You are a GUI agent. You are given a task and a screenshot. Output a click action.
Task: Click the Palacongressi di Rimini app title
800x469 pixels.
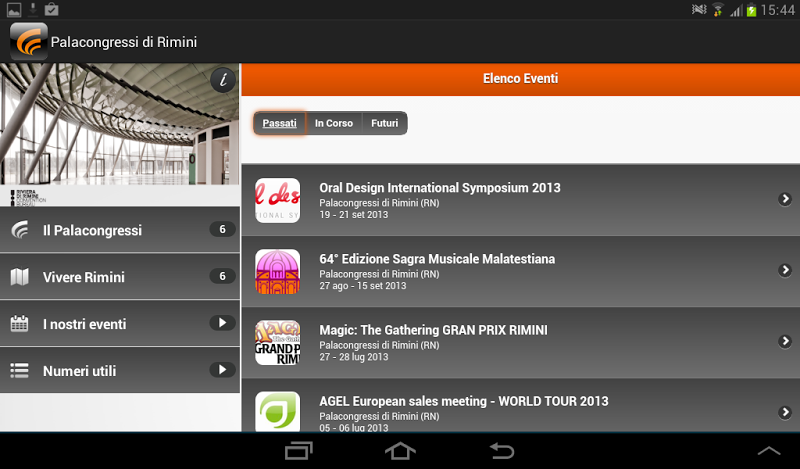[123, 42]
